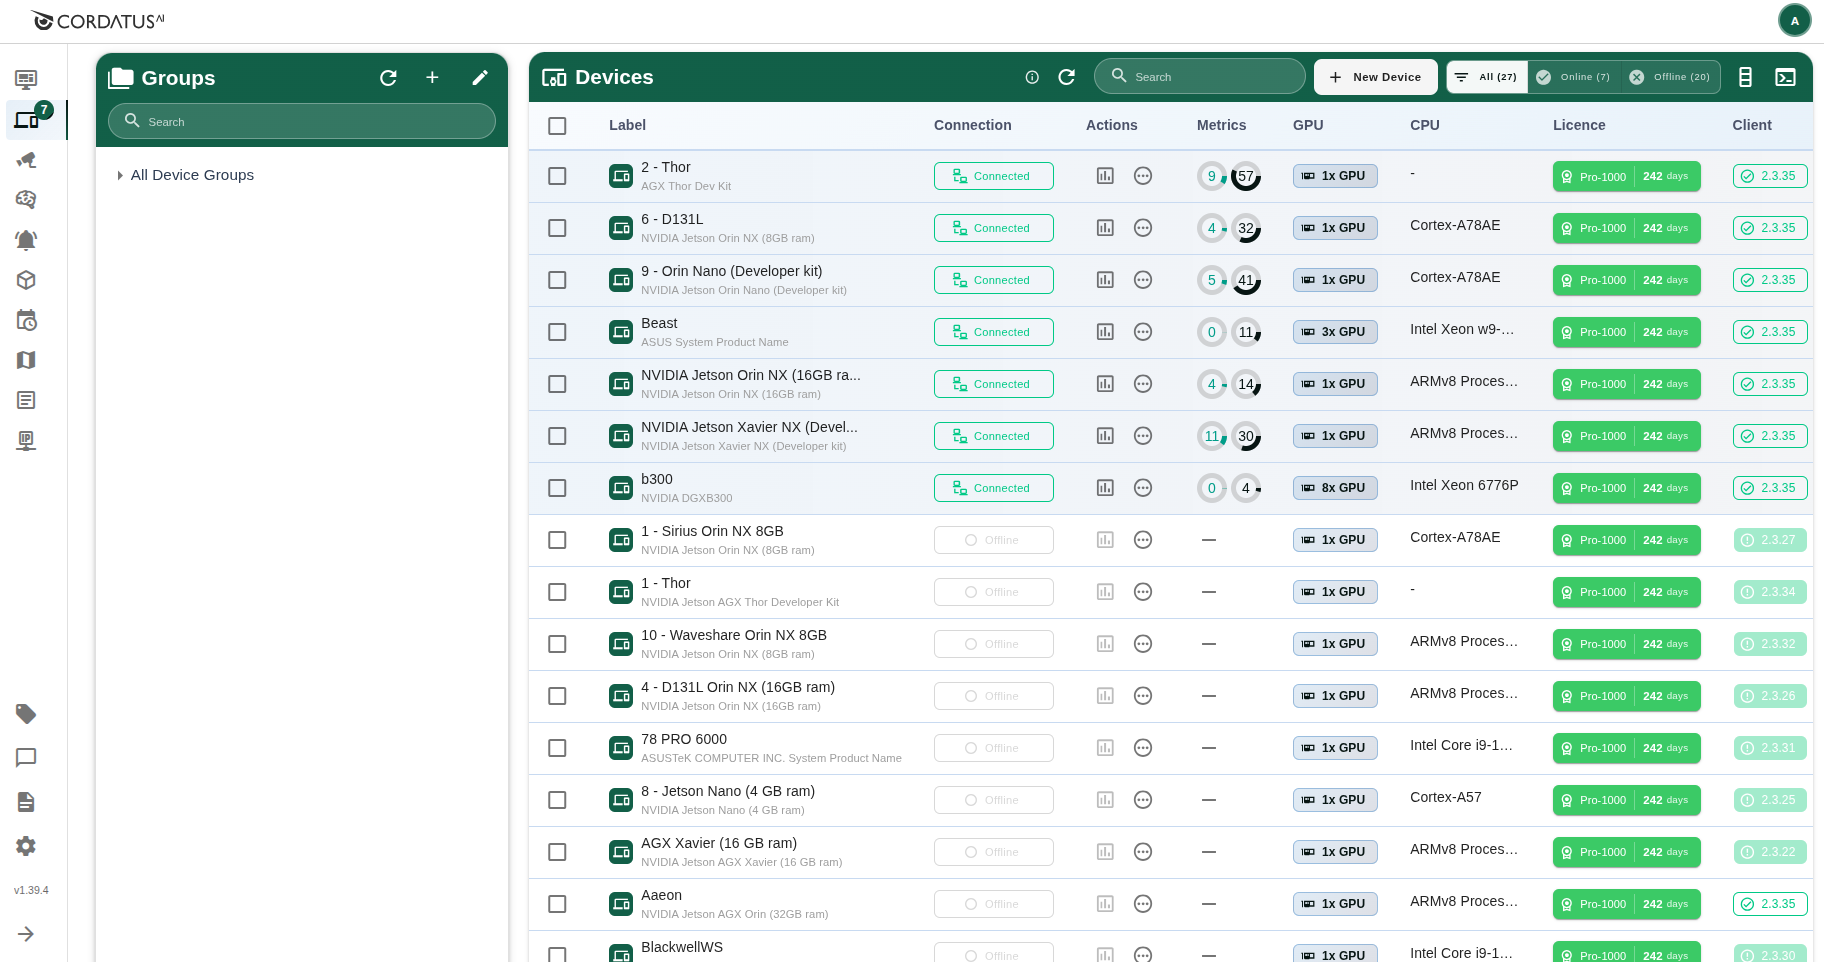
Task: Click the 11 metric gauge for Xavier NX
Action: pos(1212,436)
